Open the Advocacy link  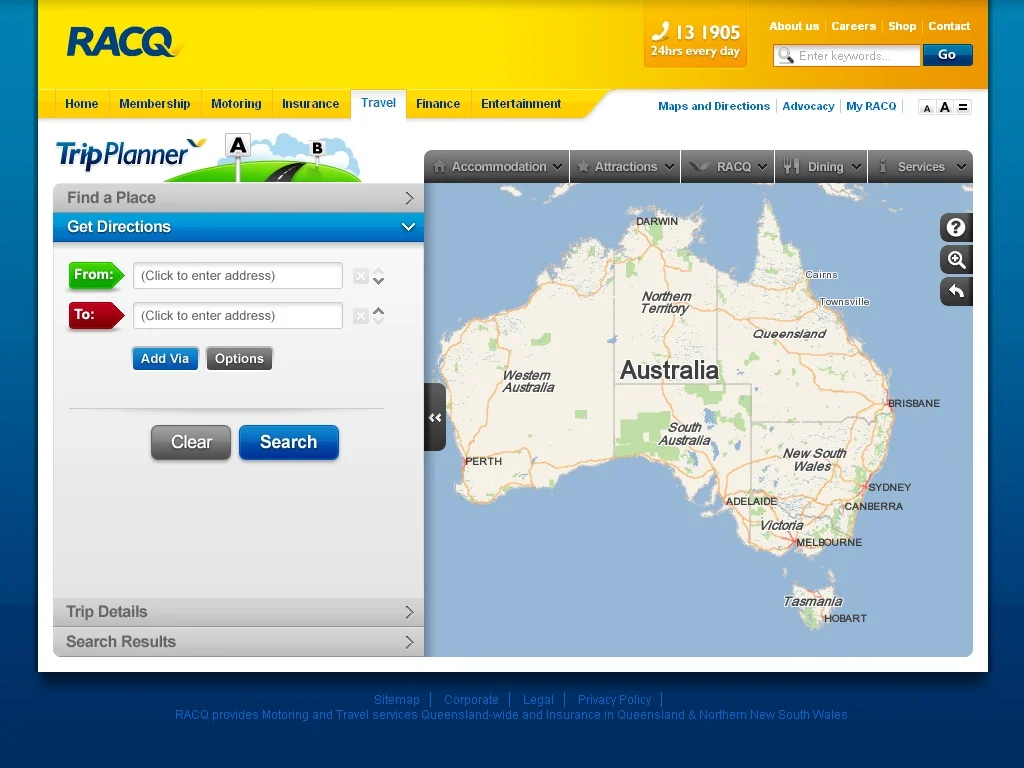point(808,106)
